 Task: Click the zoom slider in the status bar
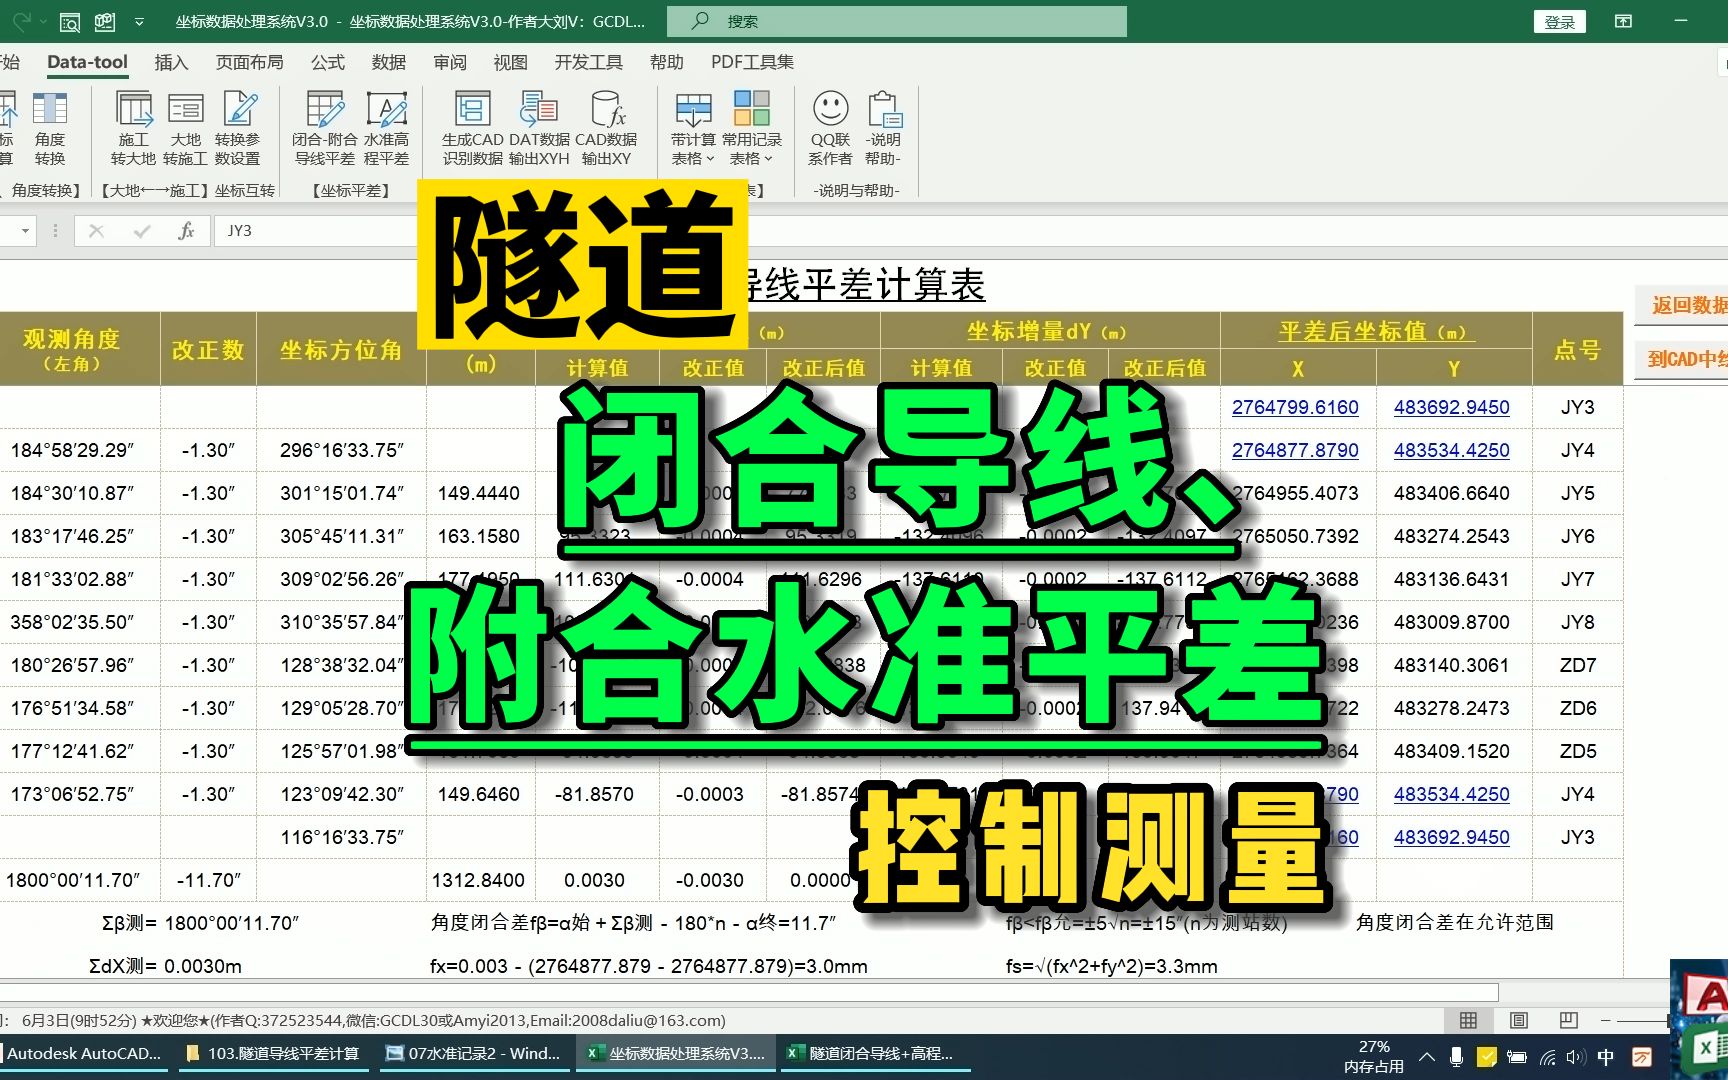[1640, 1020]
